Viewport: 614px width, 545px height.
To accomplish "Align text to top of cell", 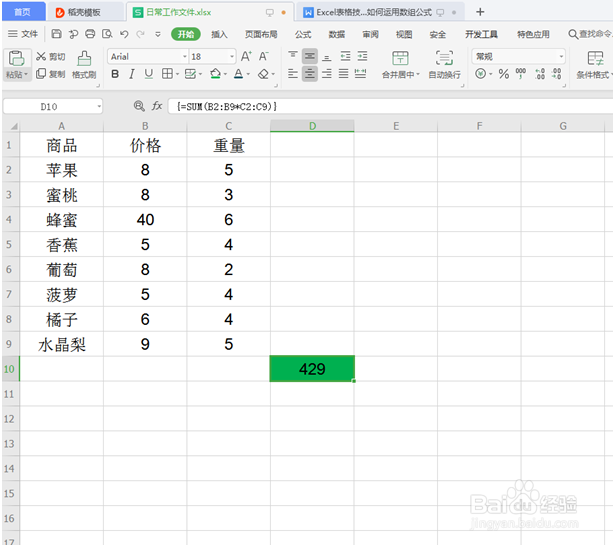I will coord(293,56).
